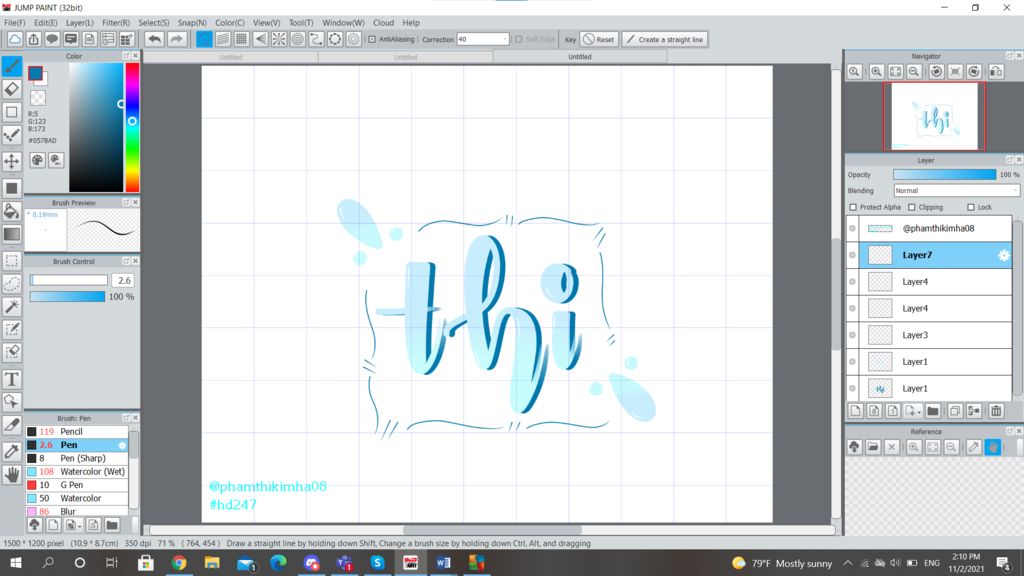Image resolution: width=1024 pixels, height=576 pixels.
Task: Select the Eraser tool
Action: pos(12,89)
